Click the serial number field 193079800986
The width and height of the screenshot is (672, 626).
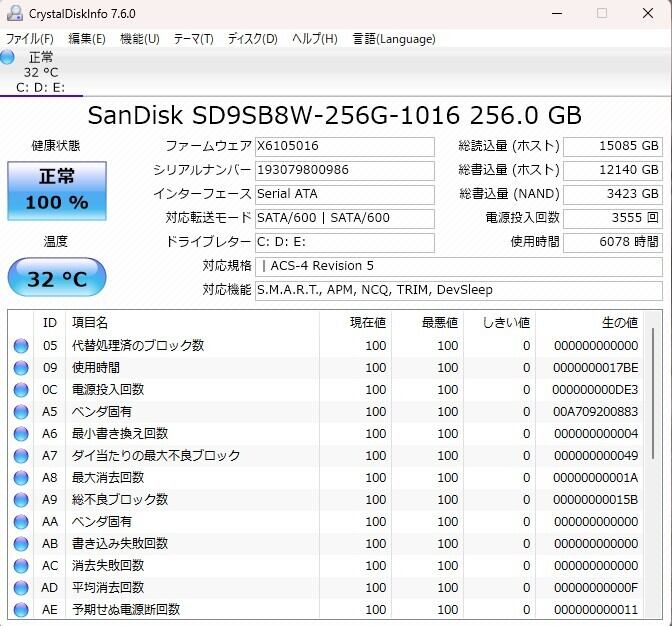pos(345,171)
